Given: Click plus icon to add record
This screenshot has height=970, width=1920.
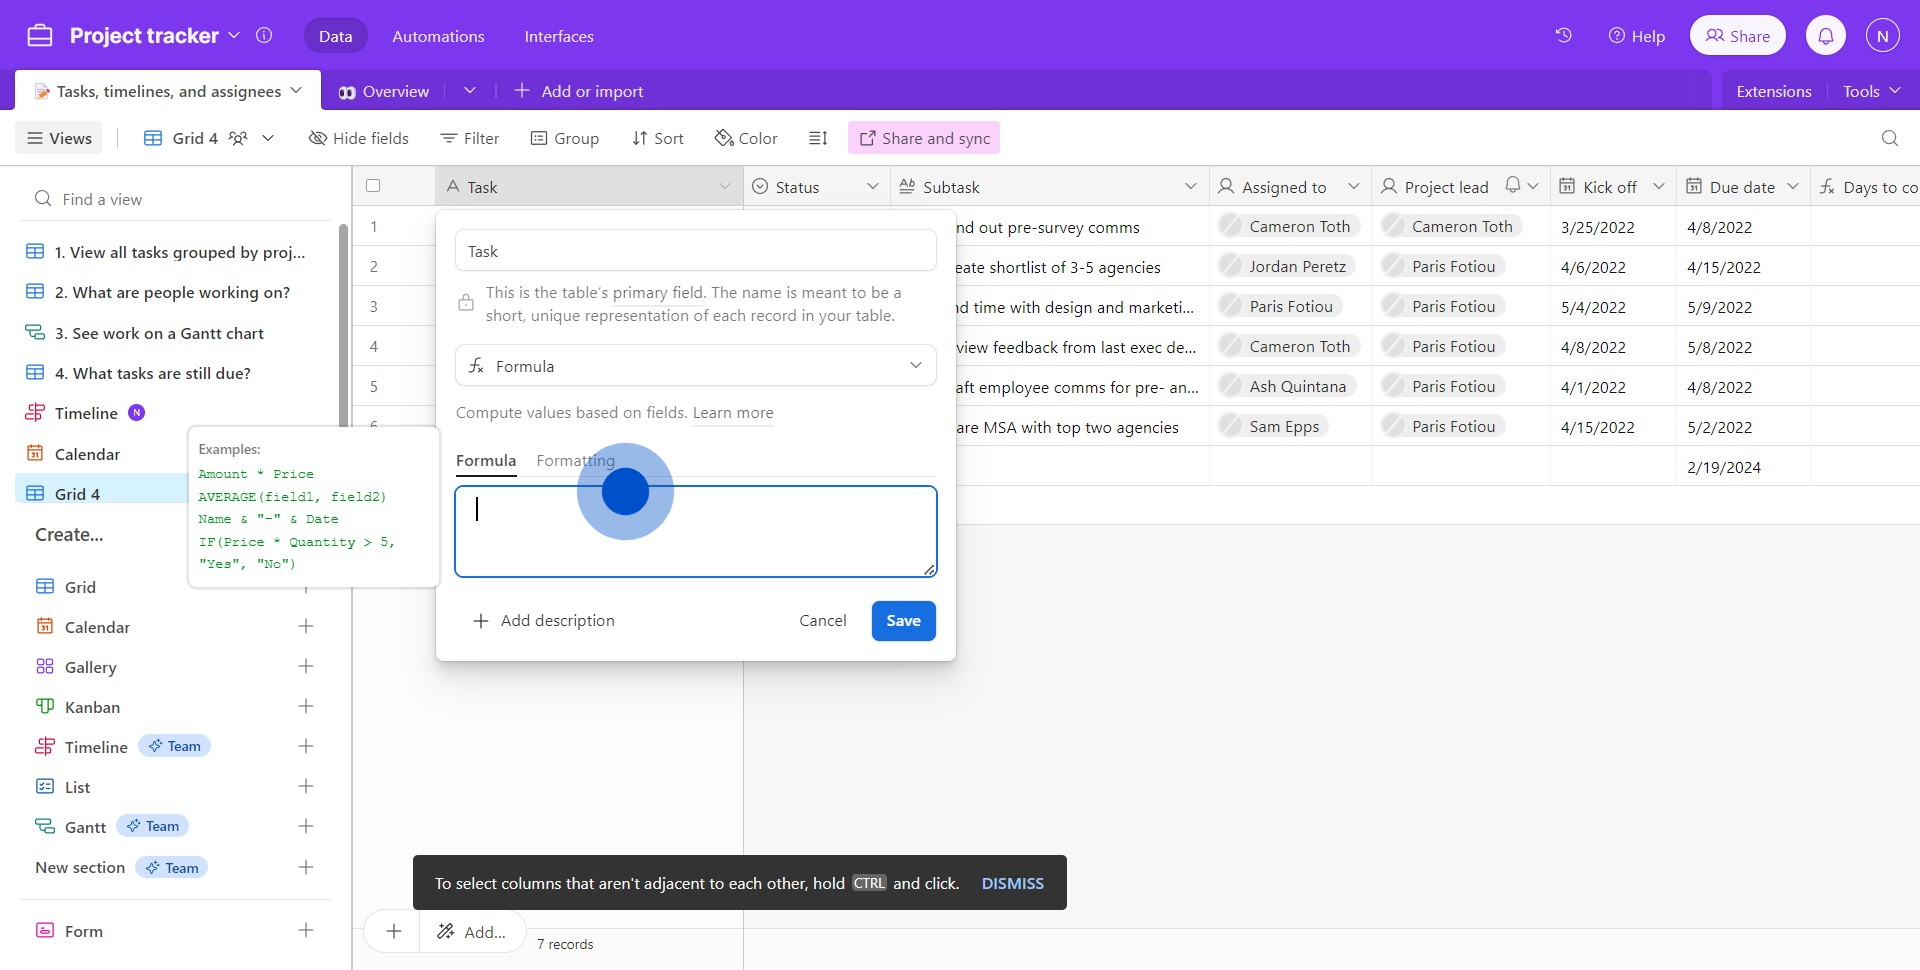Looking at the screenshot, I should pyautogui.click(x=394, y=931).
